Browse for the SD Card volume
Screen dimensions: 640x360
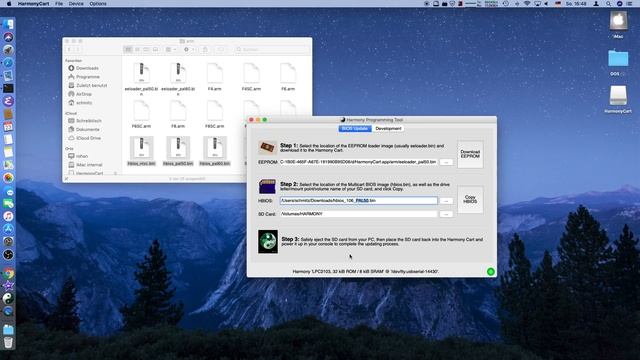446,214
